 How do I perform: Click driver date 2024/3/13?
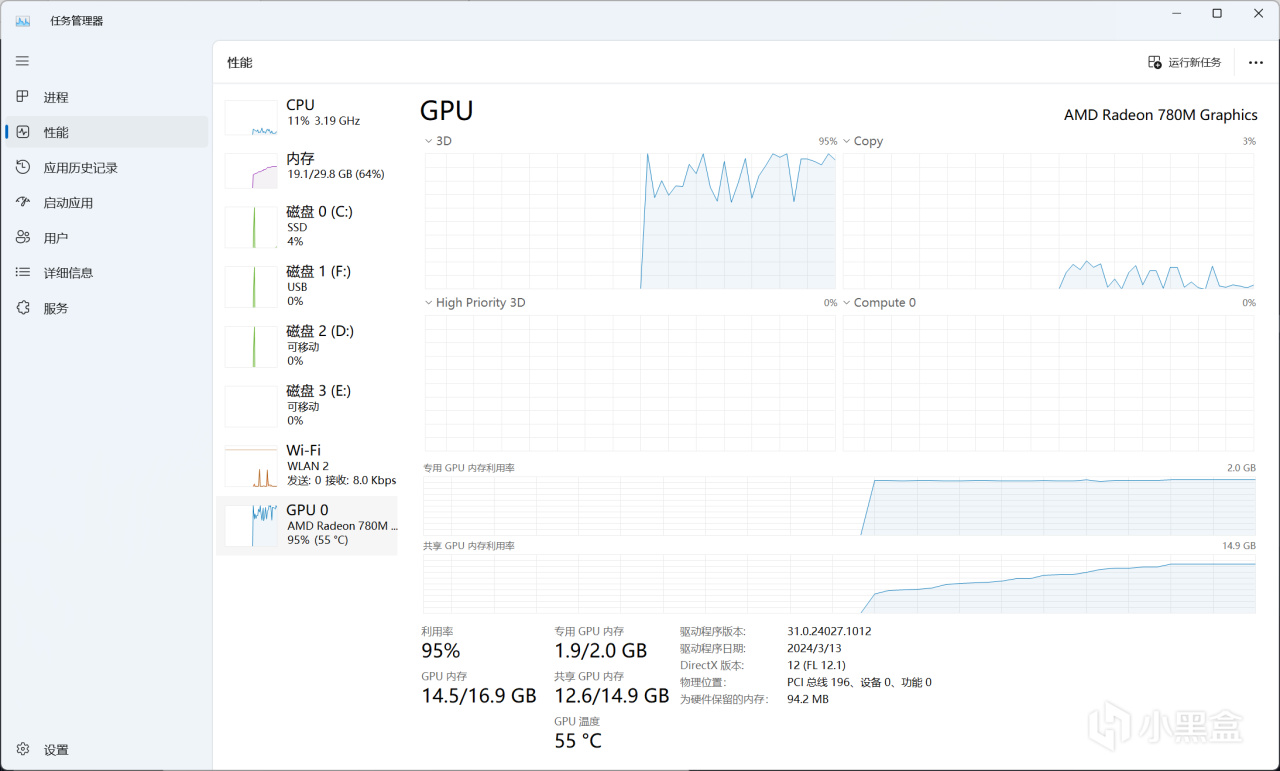point(814,648)
